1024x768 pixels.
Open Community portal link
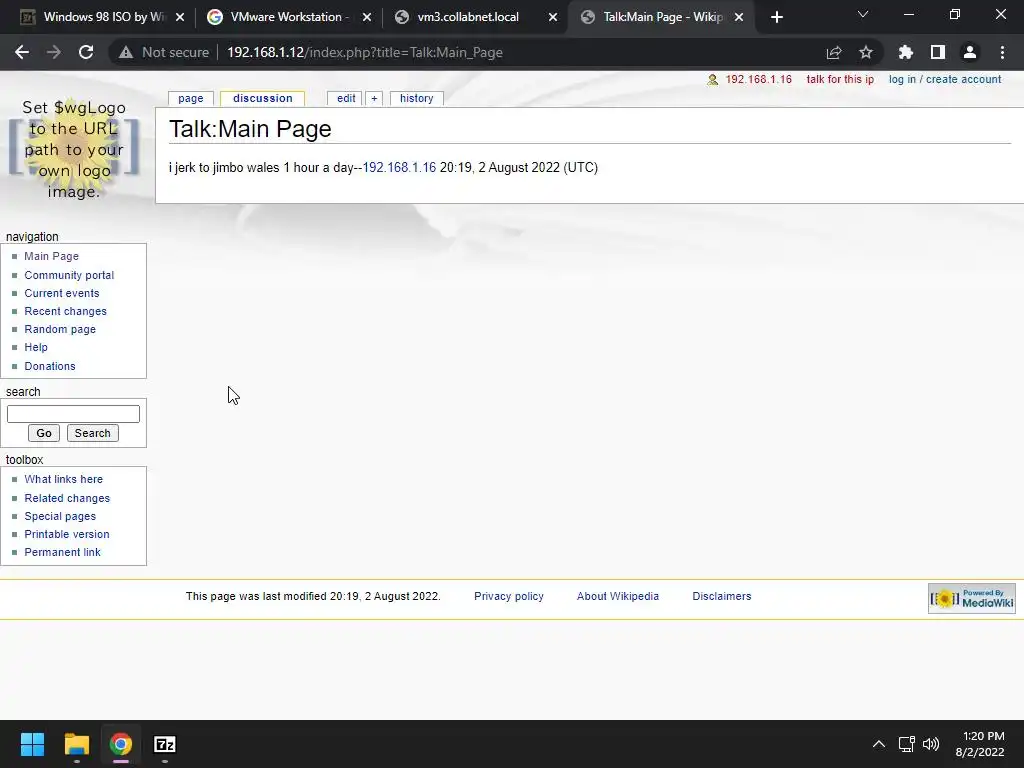click(69, 275)
